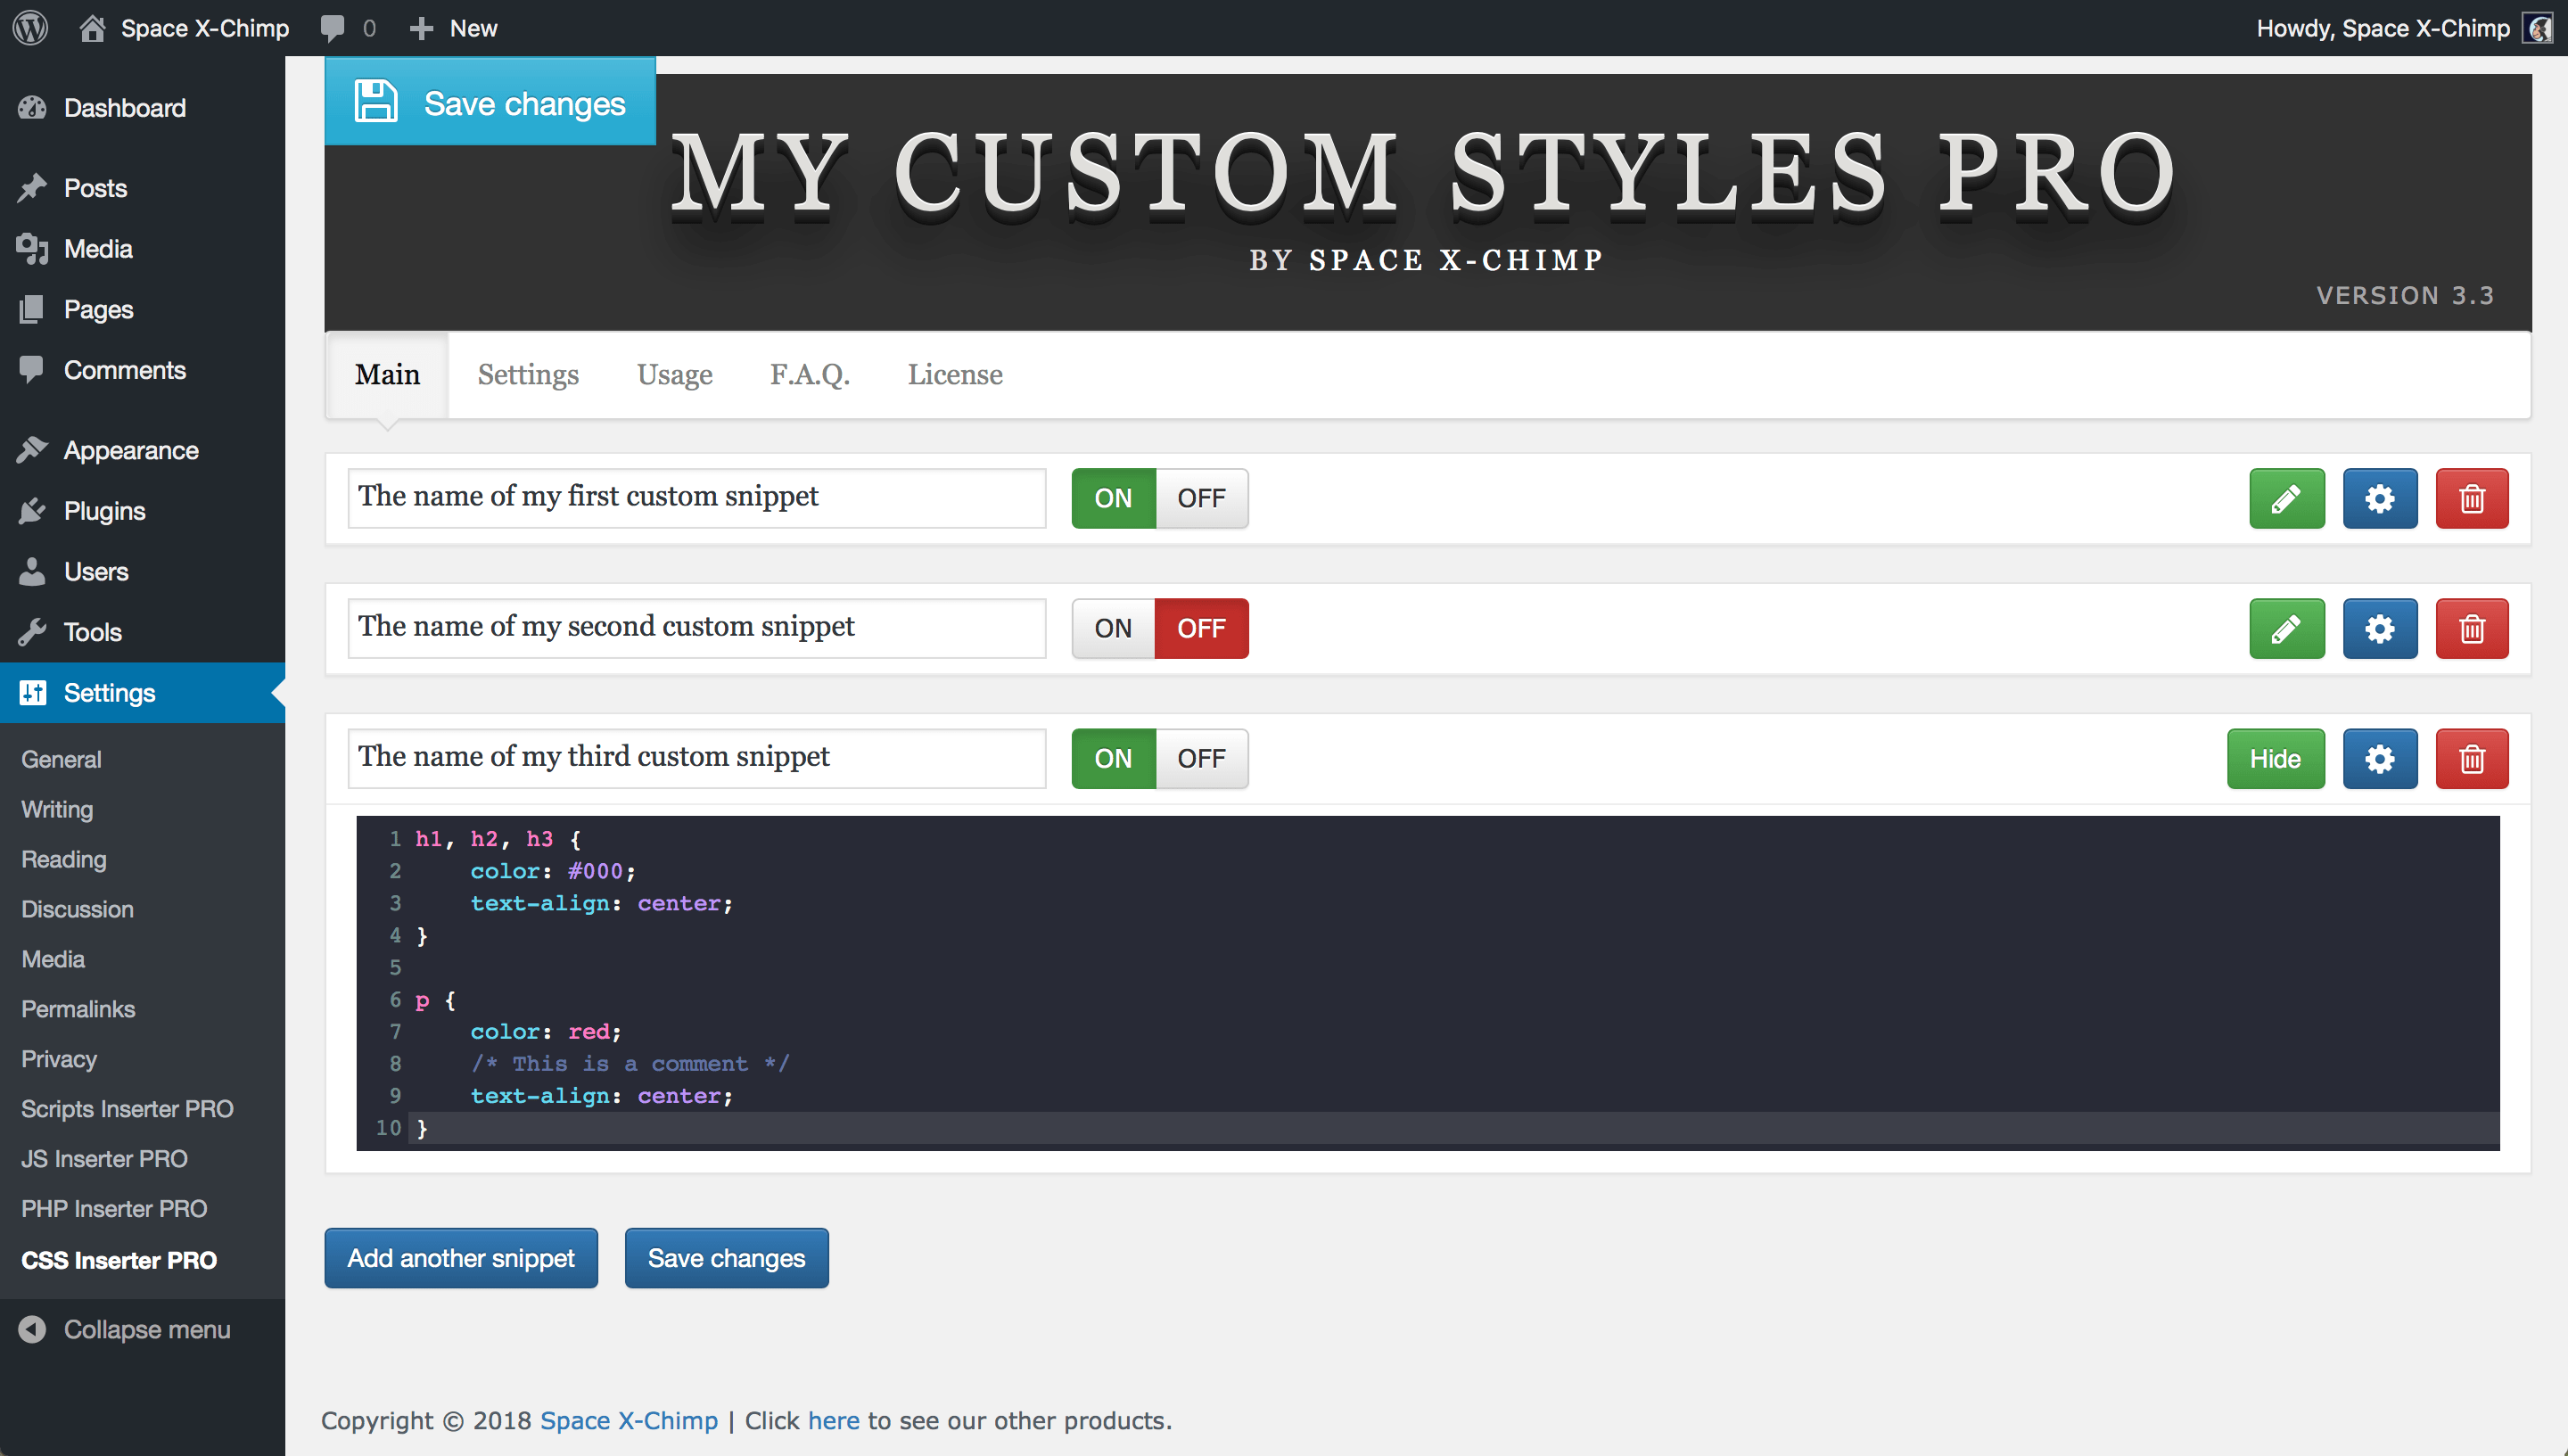Open the Usage tab
Screen dimensions: 2568x1456
(x=674, y=374)
